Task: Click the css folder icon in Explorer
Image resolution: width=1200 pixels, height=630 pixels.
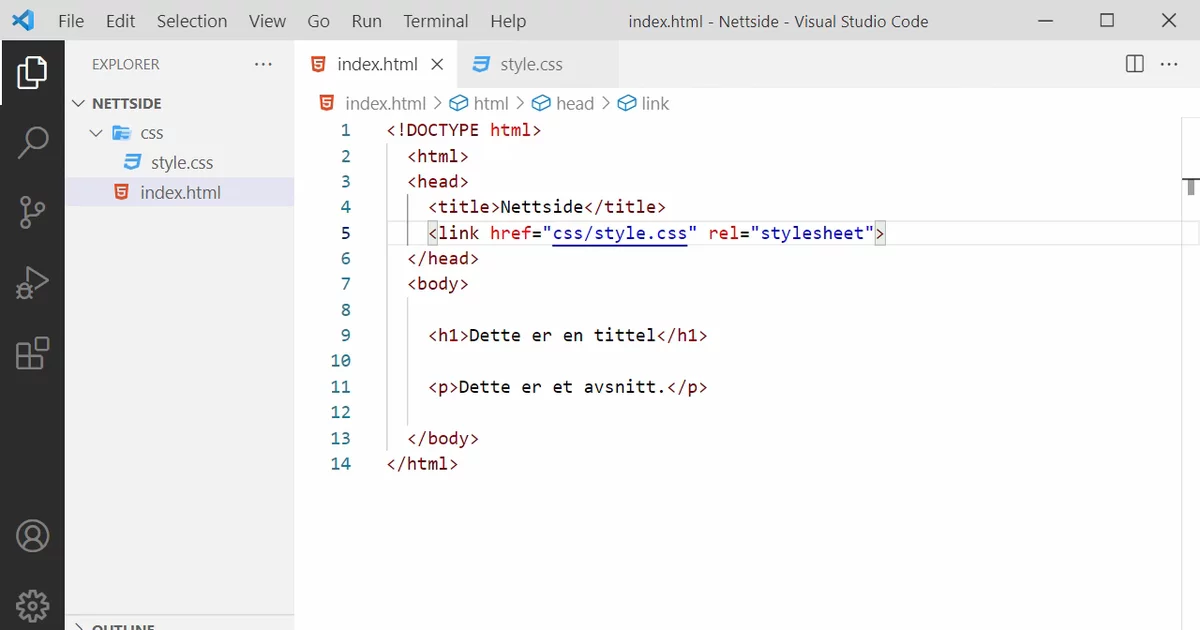Action: (x=122, y=133)
